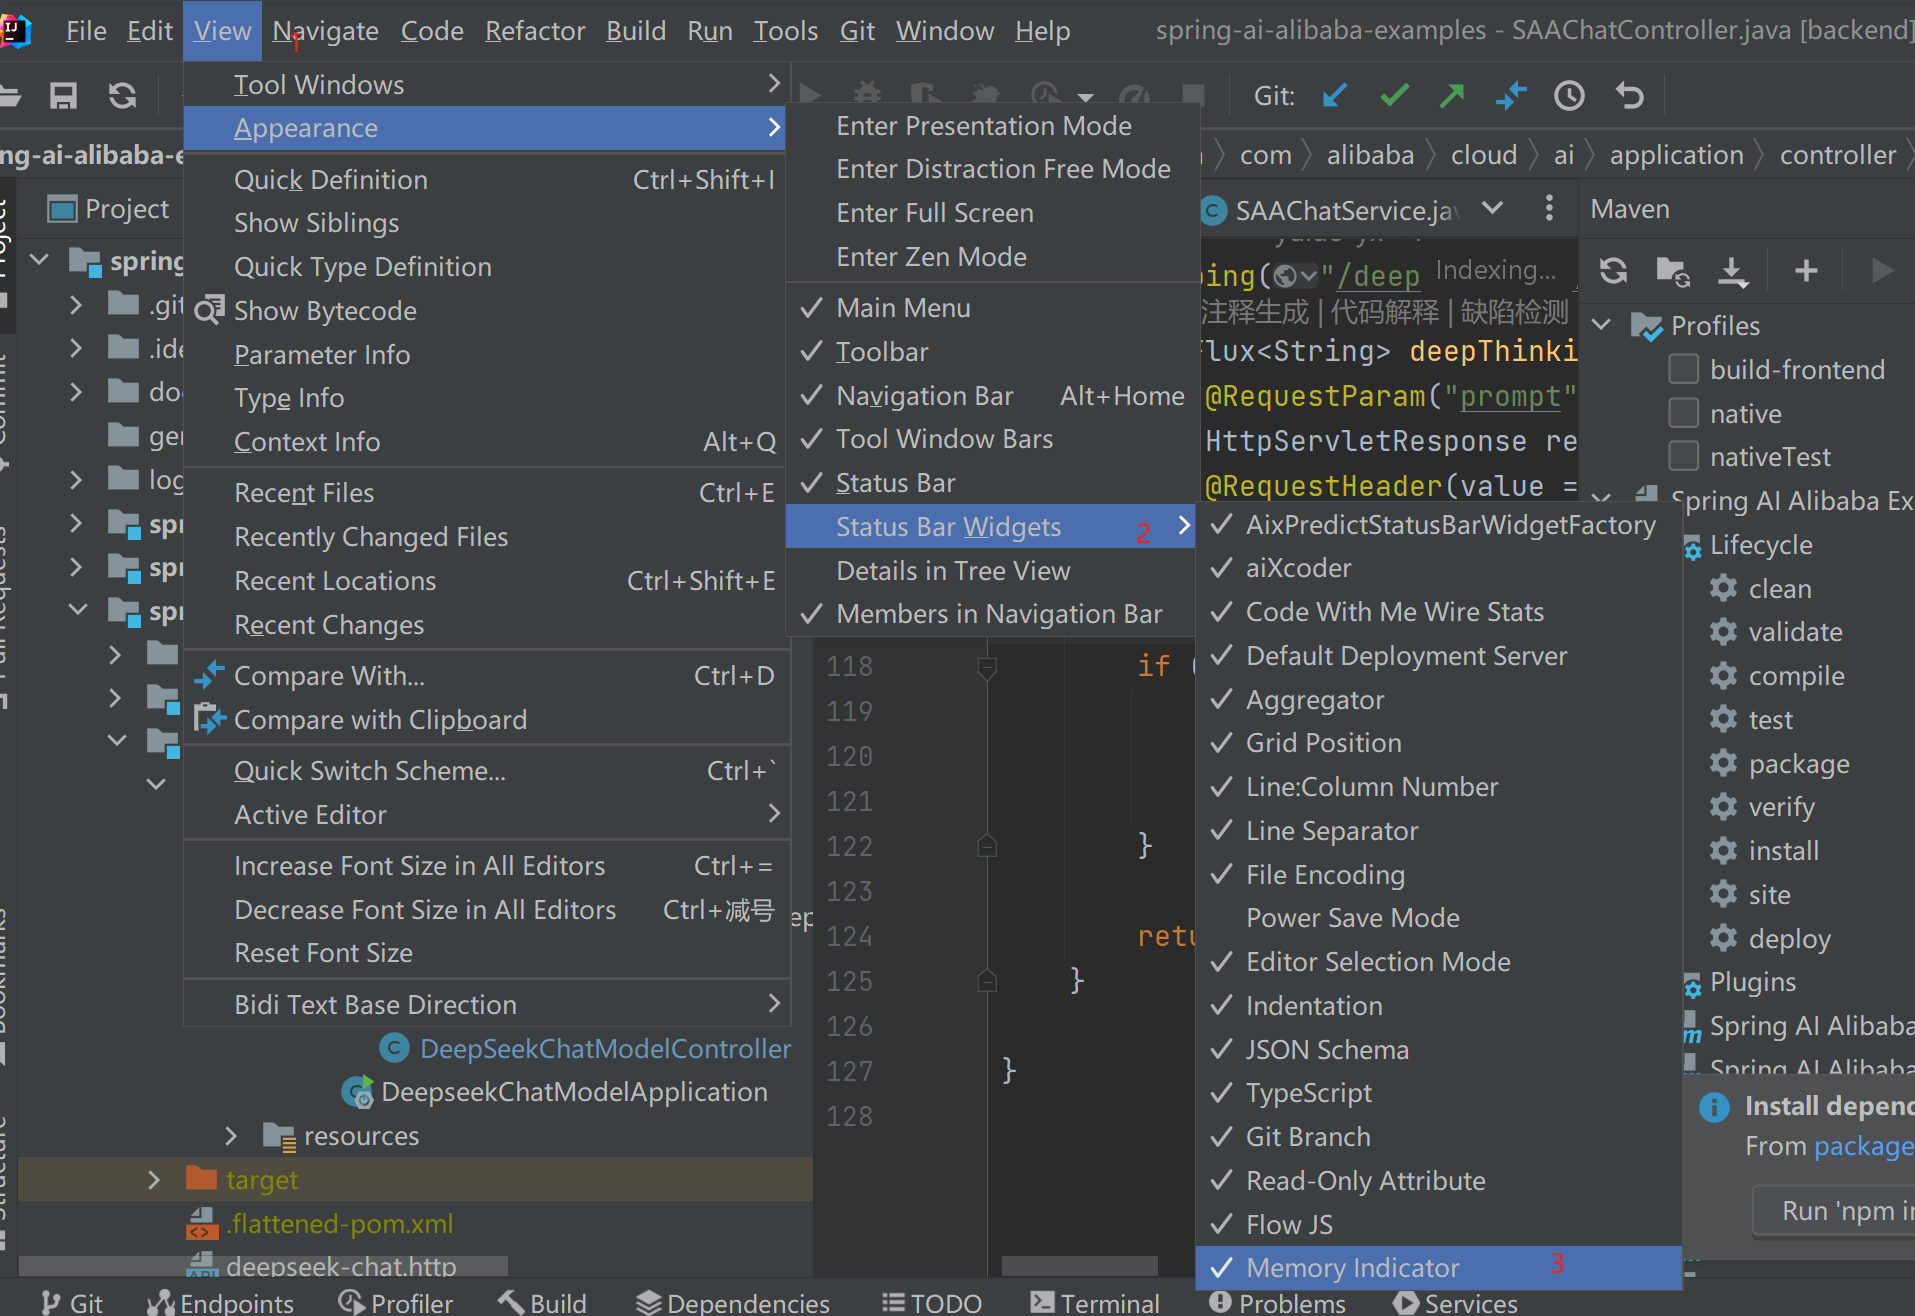Viewport: 1915px width, 1316px height.
Task: Click the Git Update Project arrow
Action: (1335, 96)
